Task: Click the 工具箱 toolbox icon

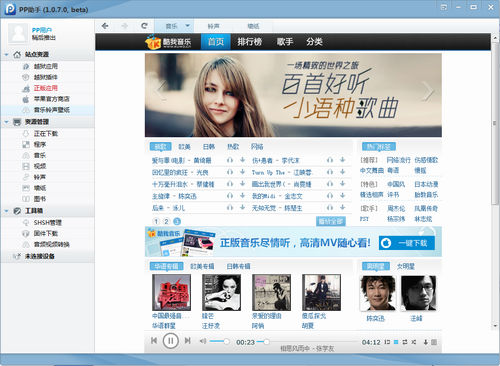Action: 17,211
